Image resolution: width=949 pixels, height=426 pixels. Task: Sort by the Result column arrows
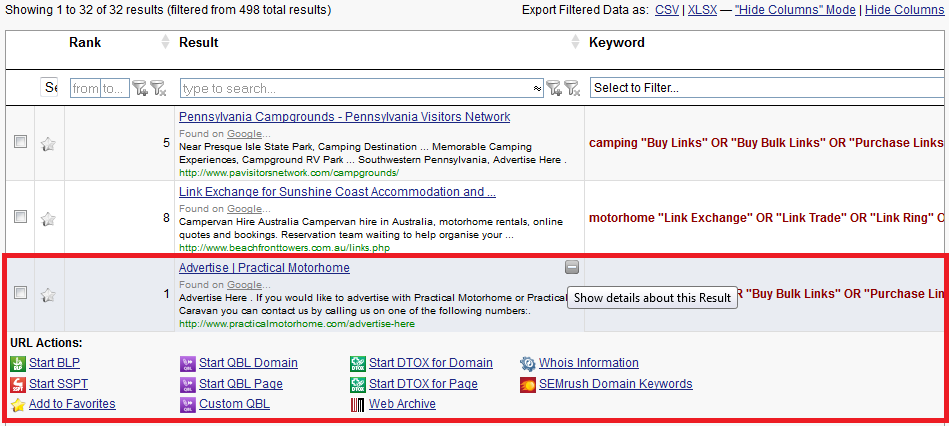tap(576, 42)
